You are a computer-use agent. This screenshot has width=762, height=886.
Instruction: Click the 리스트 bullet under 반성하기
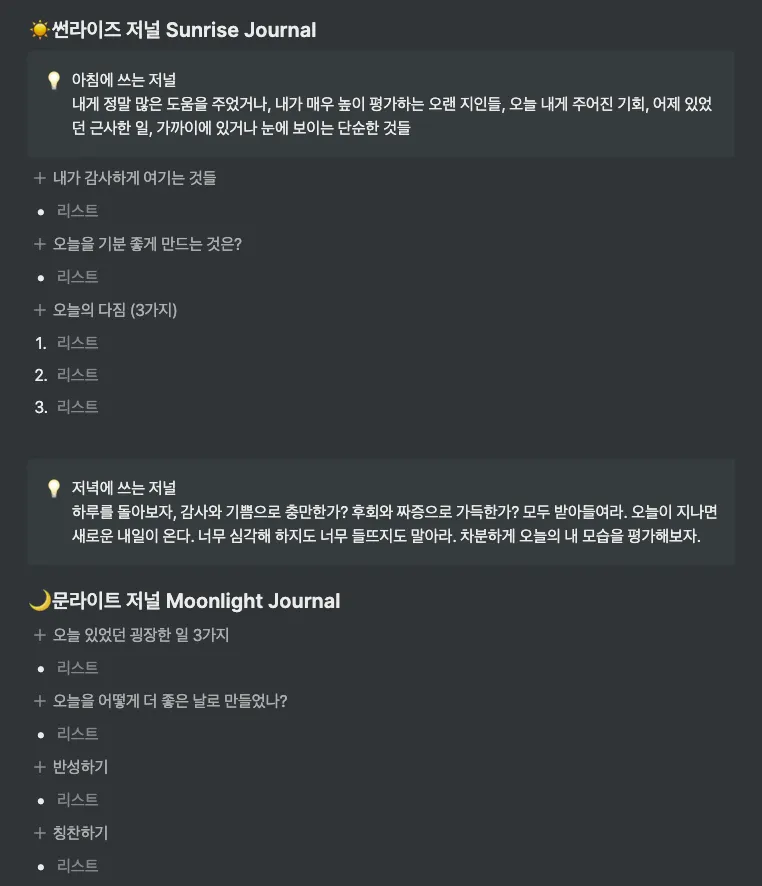point(77,800)
